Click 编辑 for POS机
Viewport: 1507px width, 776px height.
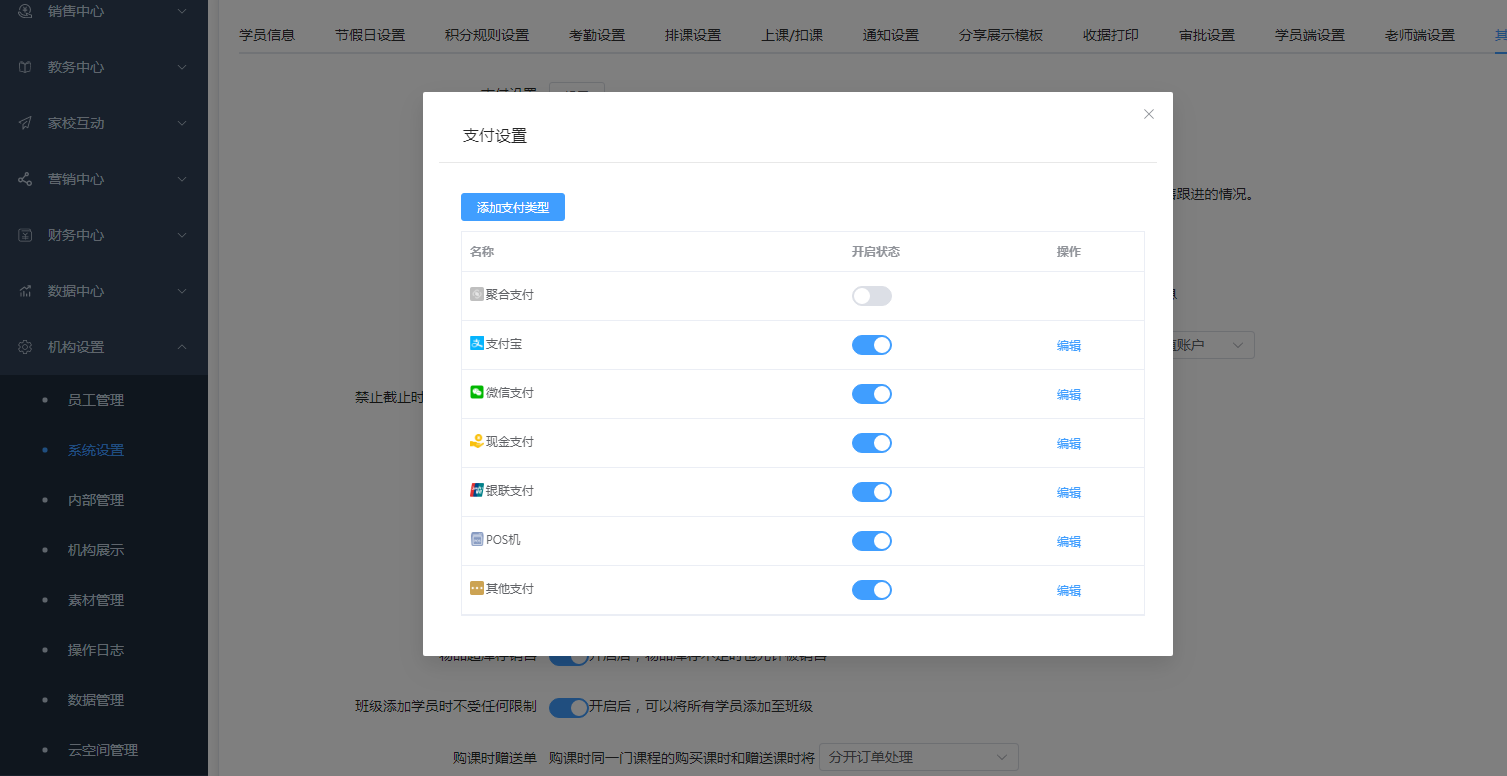point(1069,541)
